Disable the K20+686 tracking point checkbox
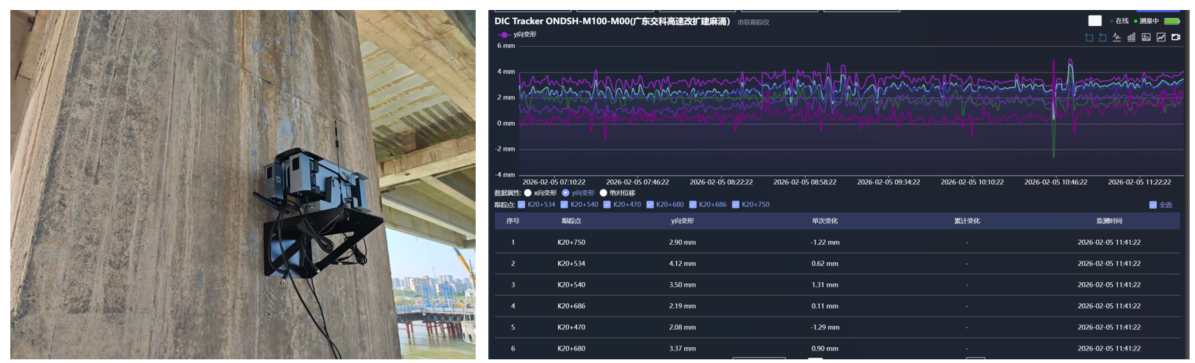The width and height of the screenshot is (1195, 363). coord(693,204)
